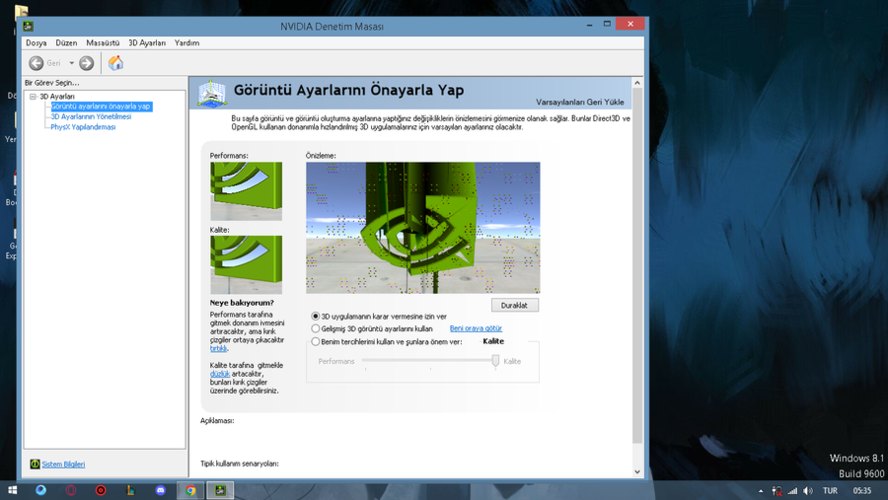
Task: Close the NVIDIA Denetim Masası window
Action: pyautogui.click(x=630, y=24)
